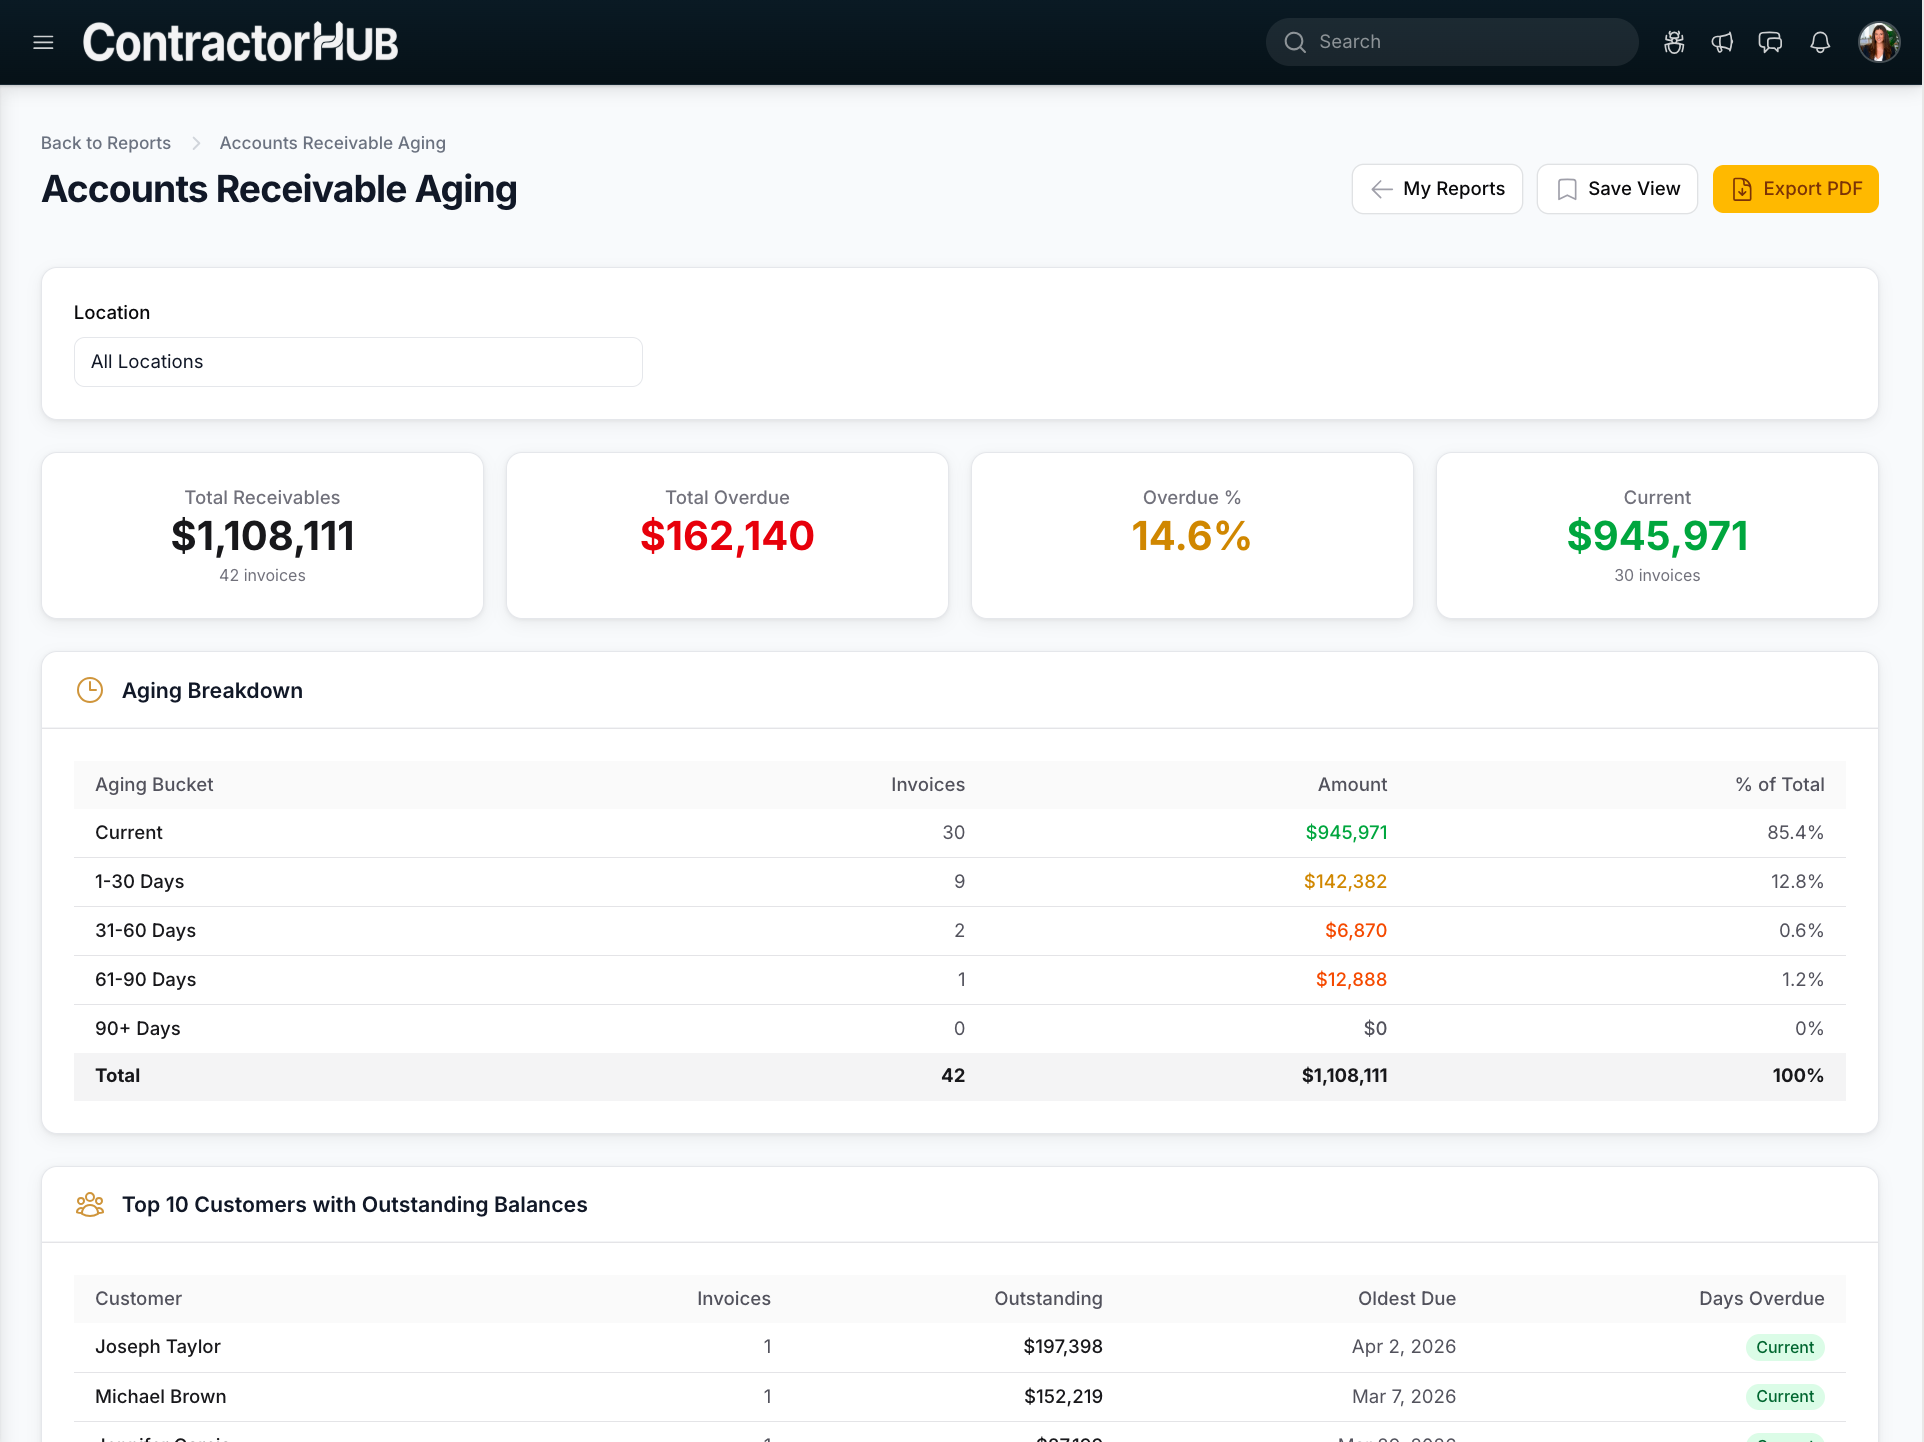The height and width of the screenshot is (1442, 1924).
Task: Click the ContractorHUB logo
Action: tap(240, 41)
